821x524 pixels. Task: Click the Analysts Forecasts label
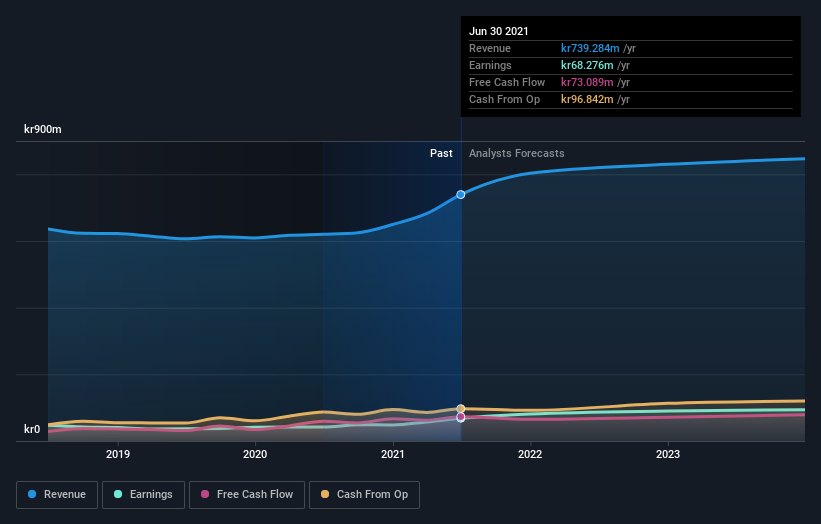[517, 153]
